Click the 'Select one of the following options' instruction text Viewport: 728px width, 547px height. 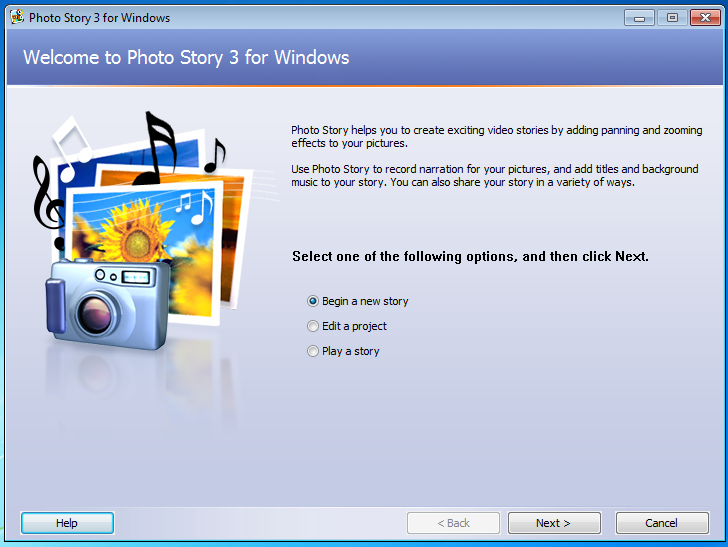[x=470, y=256]
